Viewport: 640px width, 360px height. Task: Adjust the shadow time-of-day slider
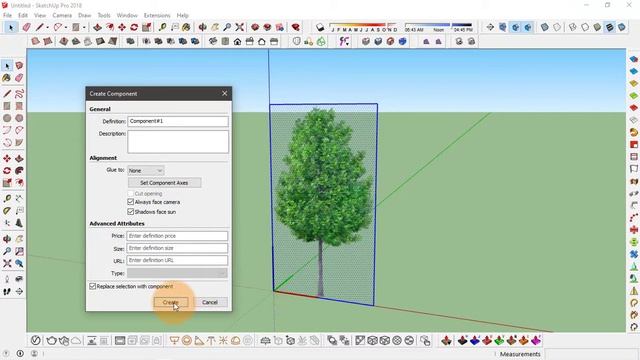pyautogui.click(x=438, y=25)
